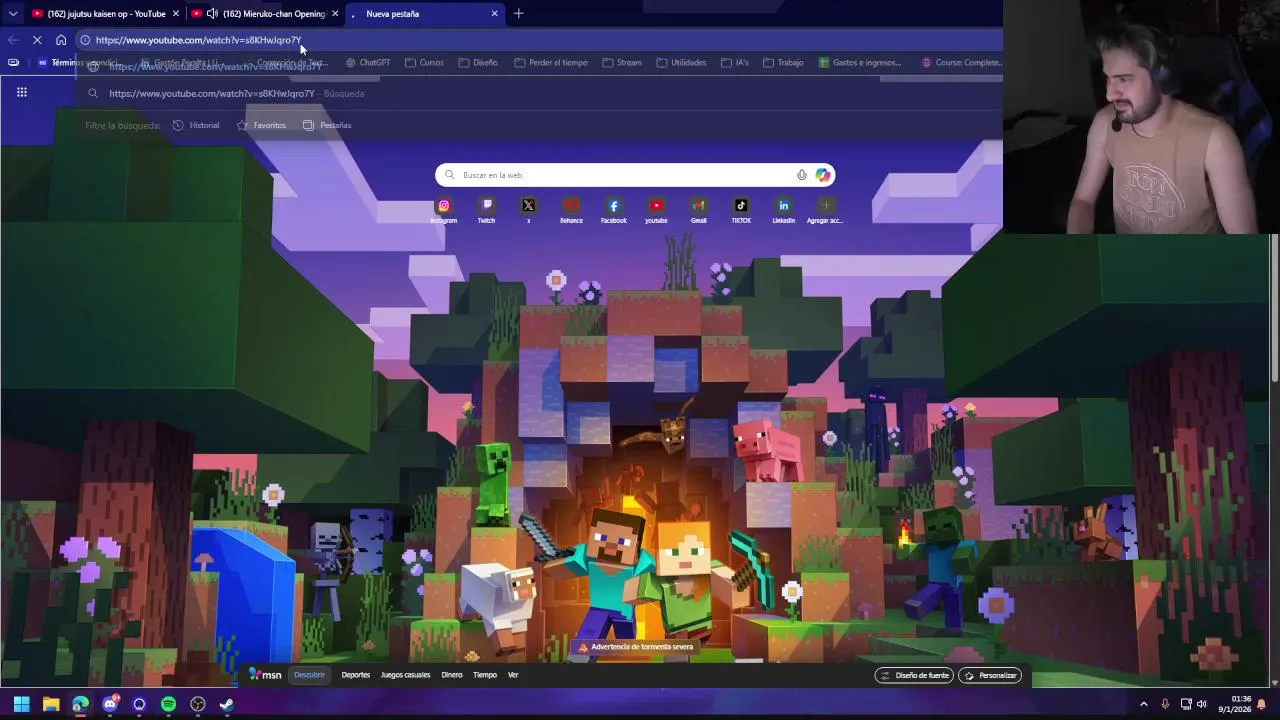Open the X shortcut icon

click(529, 205)
